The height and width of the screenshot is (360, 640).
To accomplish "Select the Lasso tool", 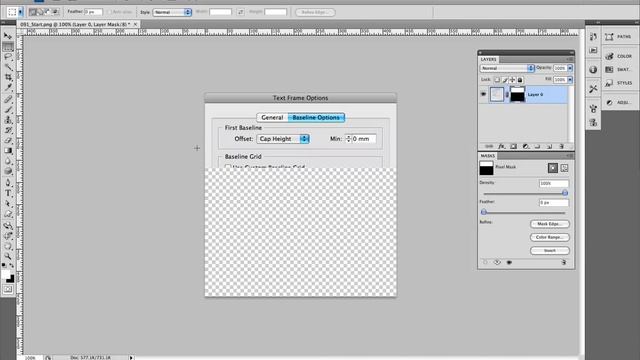I will 8,57.
